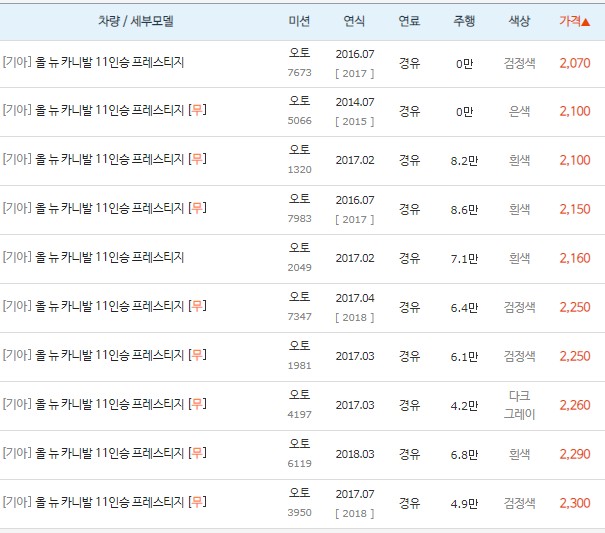Click the number 3950 under 오토
This screenshot has width=605, height=533.
click(299, 513)
